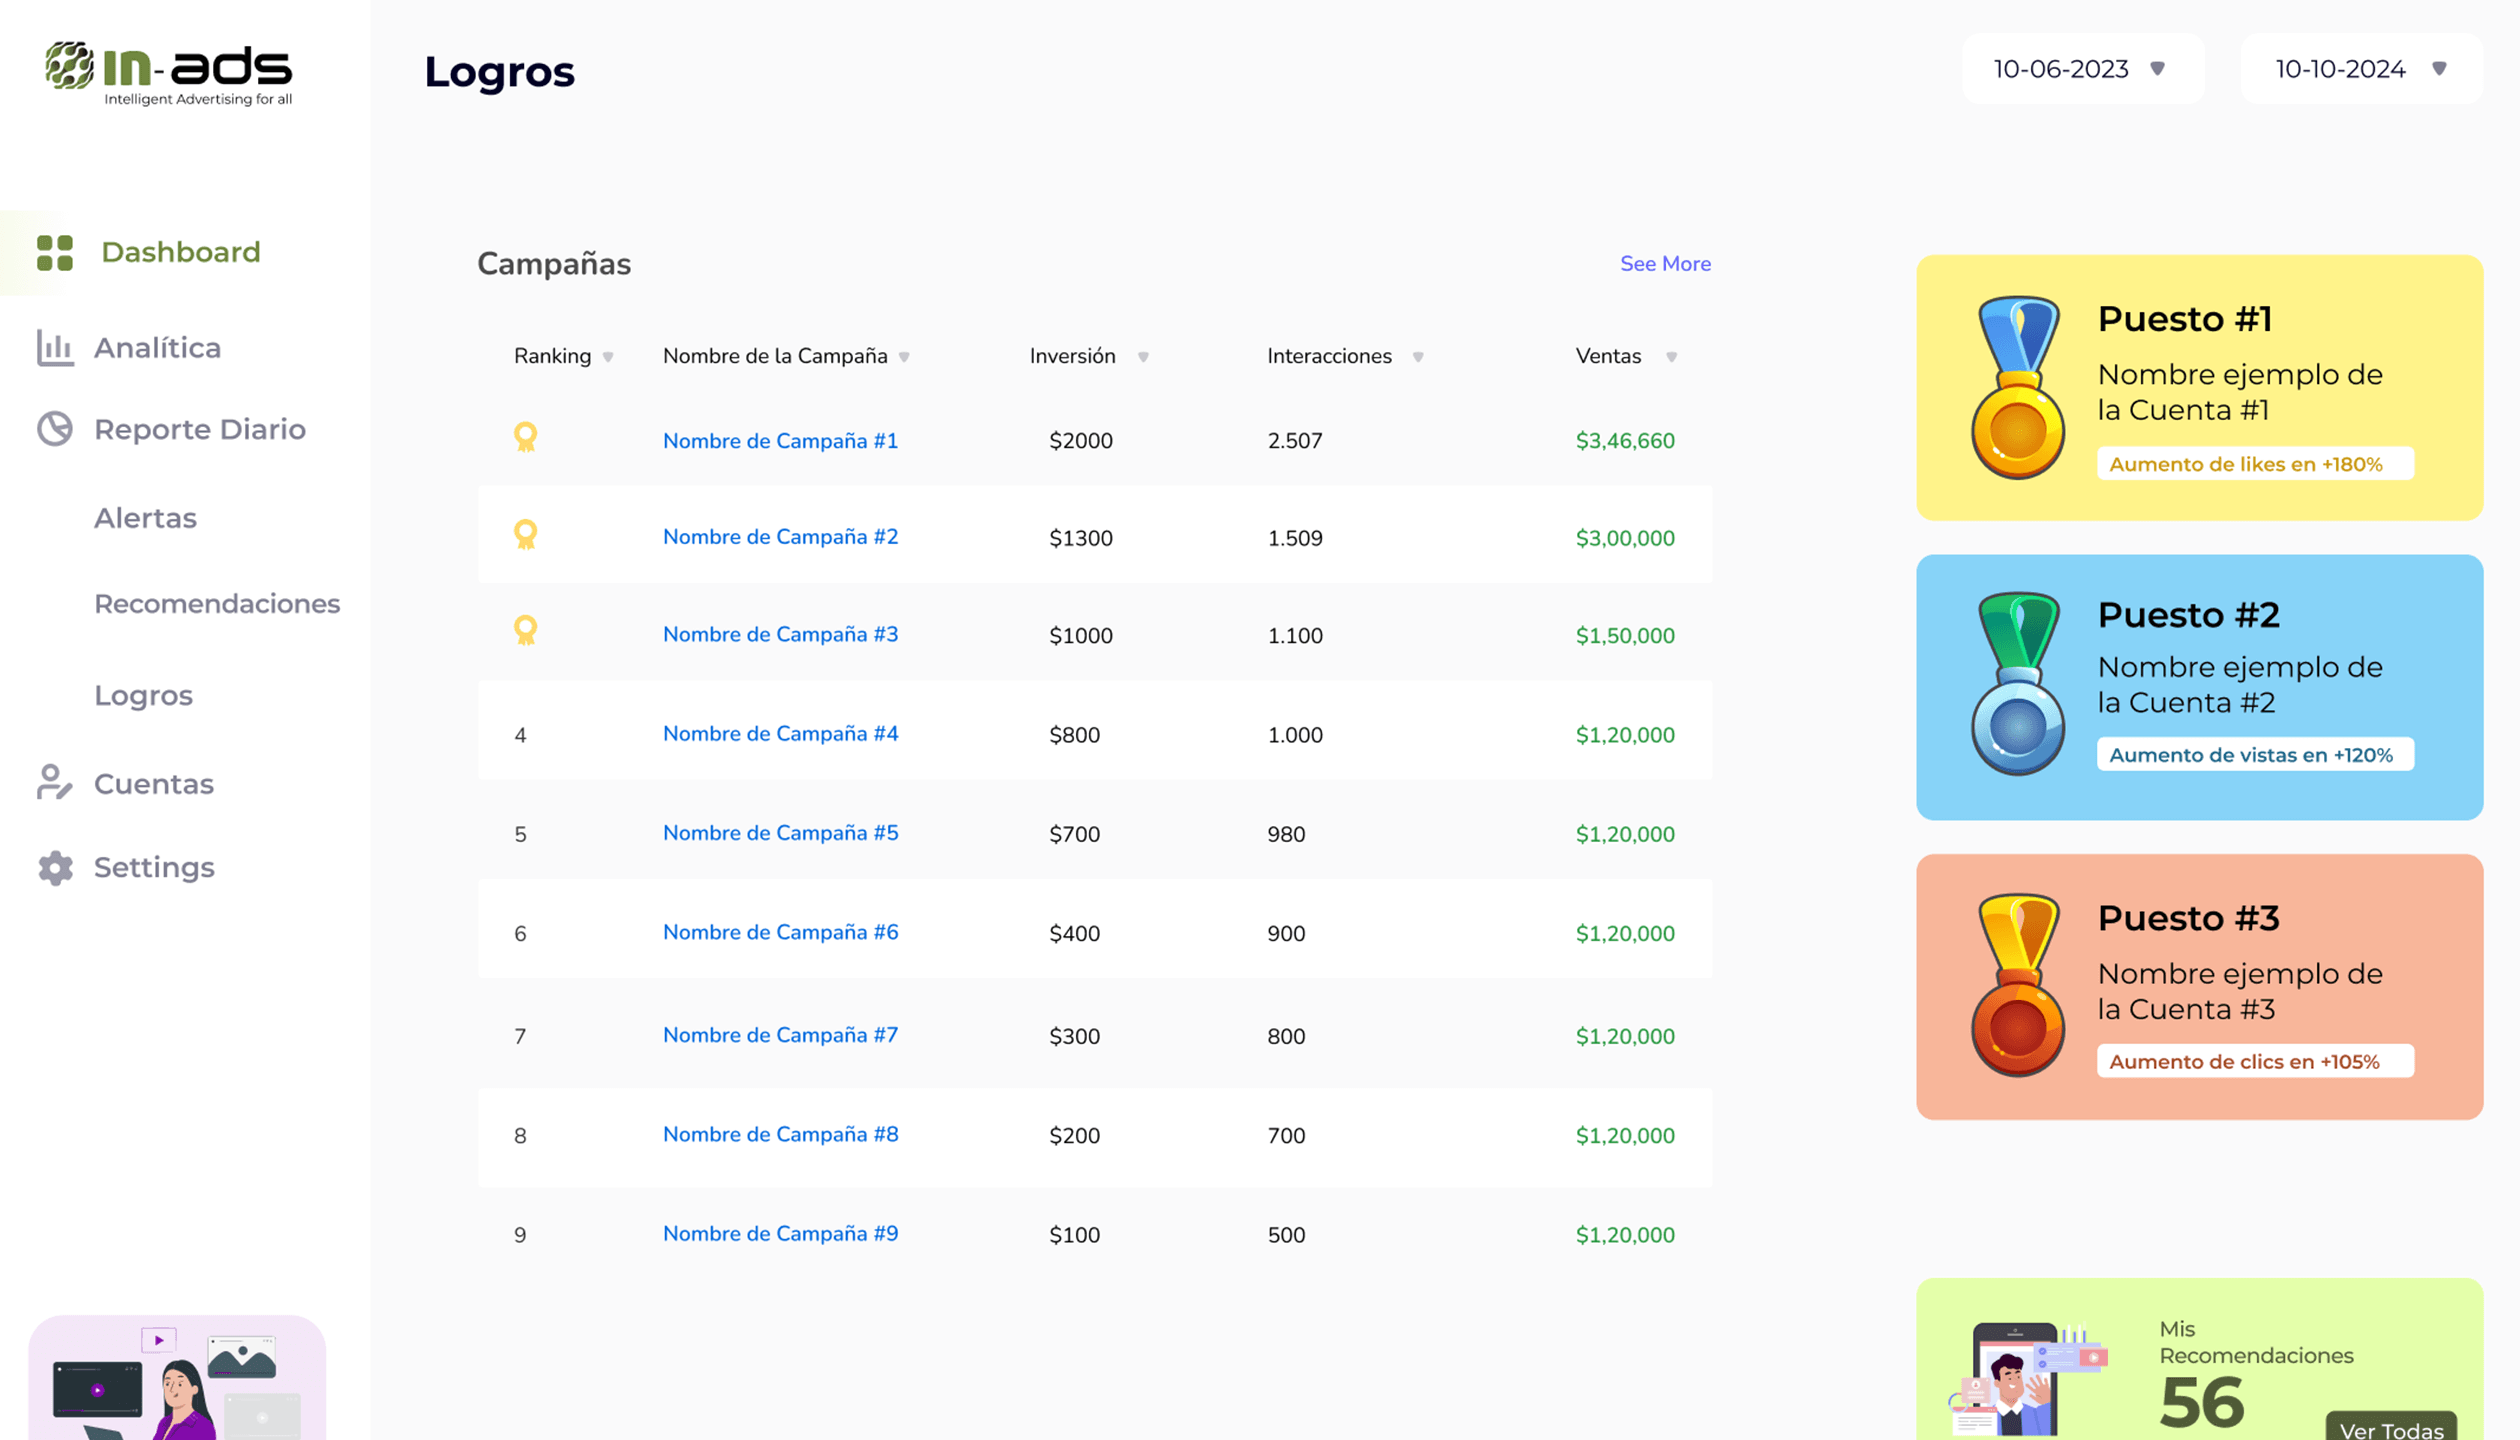Click the See More link
This screenshot has height=1440, width=2520.
(x=1665, y=264)
